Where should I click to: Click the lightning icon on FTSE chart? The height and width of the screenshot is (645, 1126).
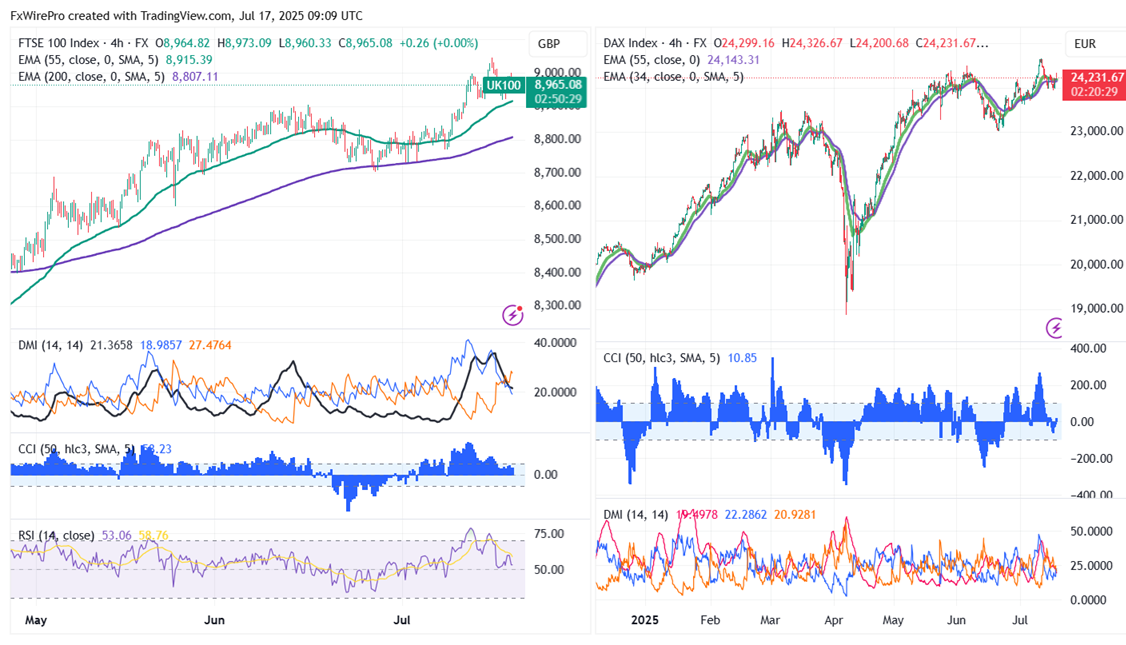513,315
